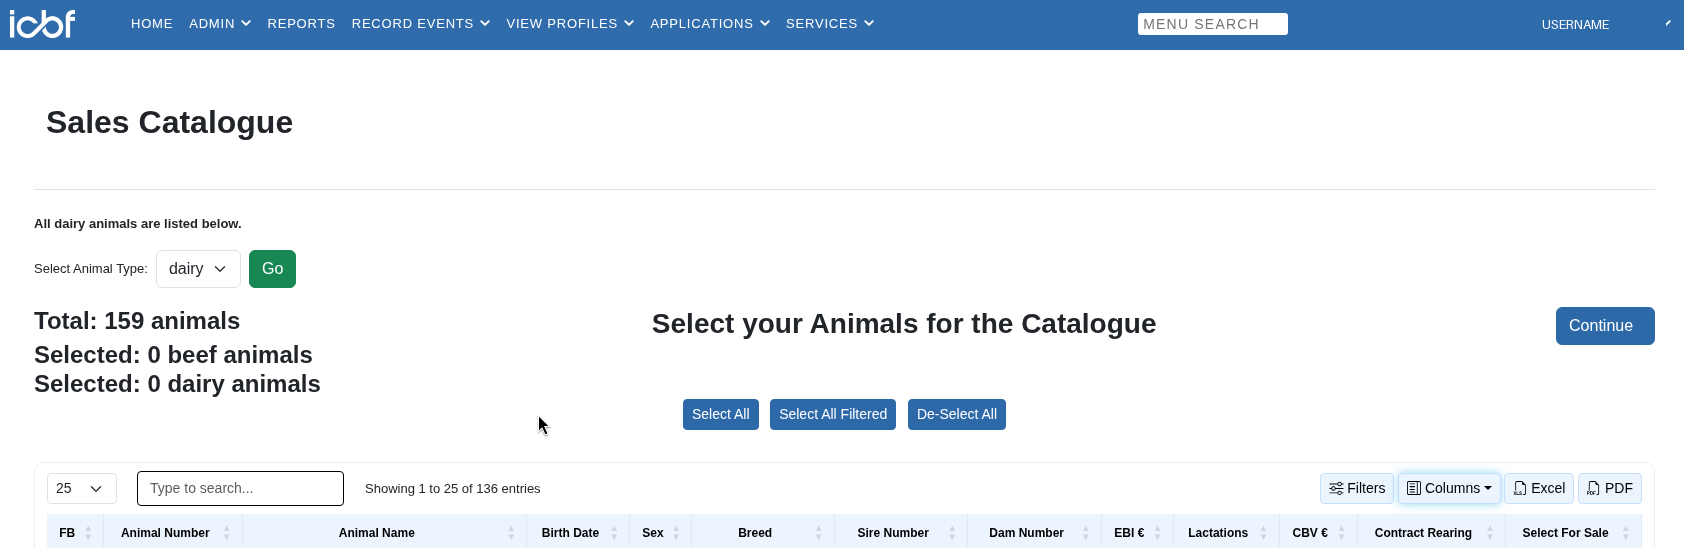Image resolution: width=1684 pixels, height=548 pixels.
Task: Expand the APPLICATIONS menu
Action: (710, 24)
